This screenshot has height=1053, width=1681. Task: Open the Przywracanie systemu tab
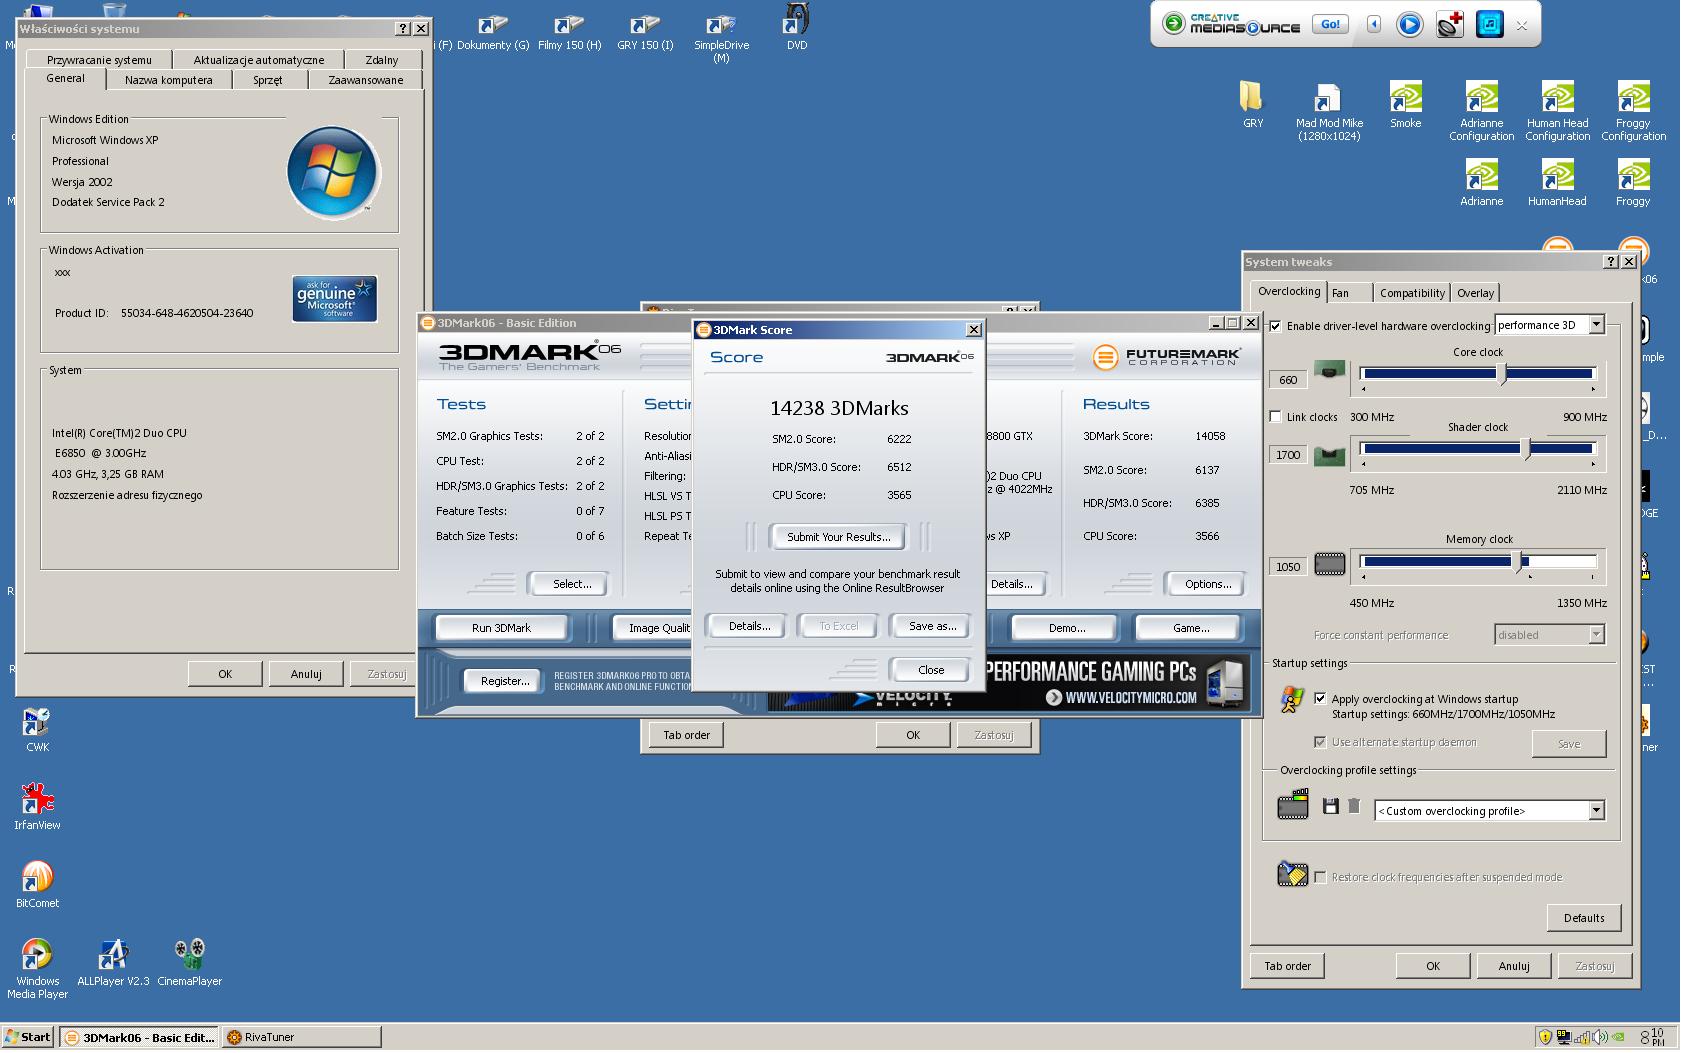[x=99, y=60]
